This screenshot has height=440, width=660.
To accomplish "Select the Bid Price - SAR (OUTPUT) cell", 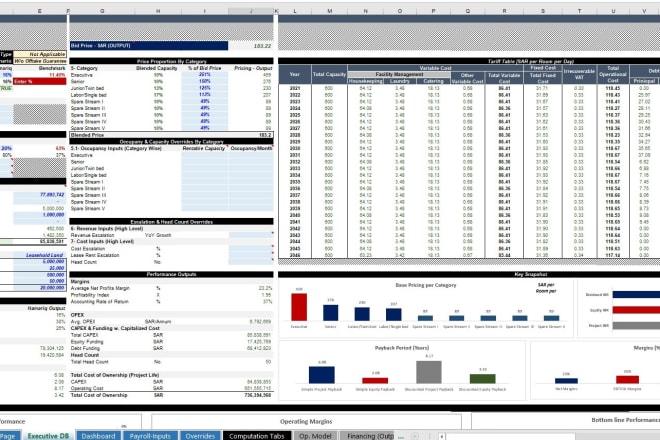I will pos(149,45).
